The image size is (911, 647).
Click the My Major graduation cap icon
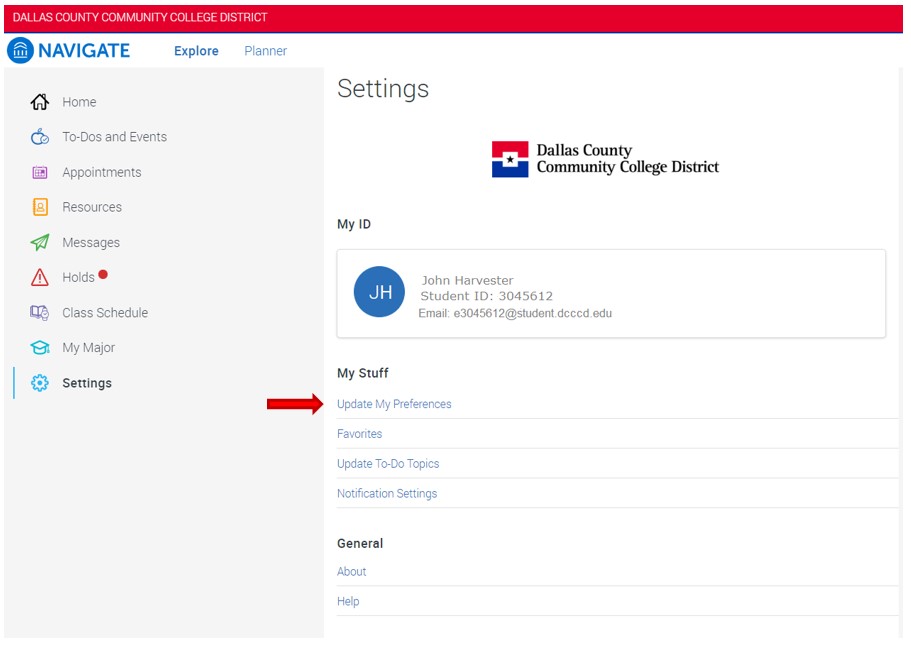tap(40, 347)
